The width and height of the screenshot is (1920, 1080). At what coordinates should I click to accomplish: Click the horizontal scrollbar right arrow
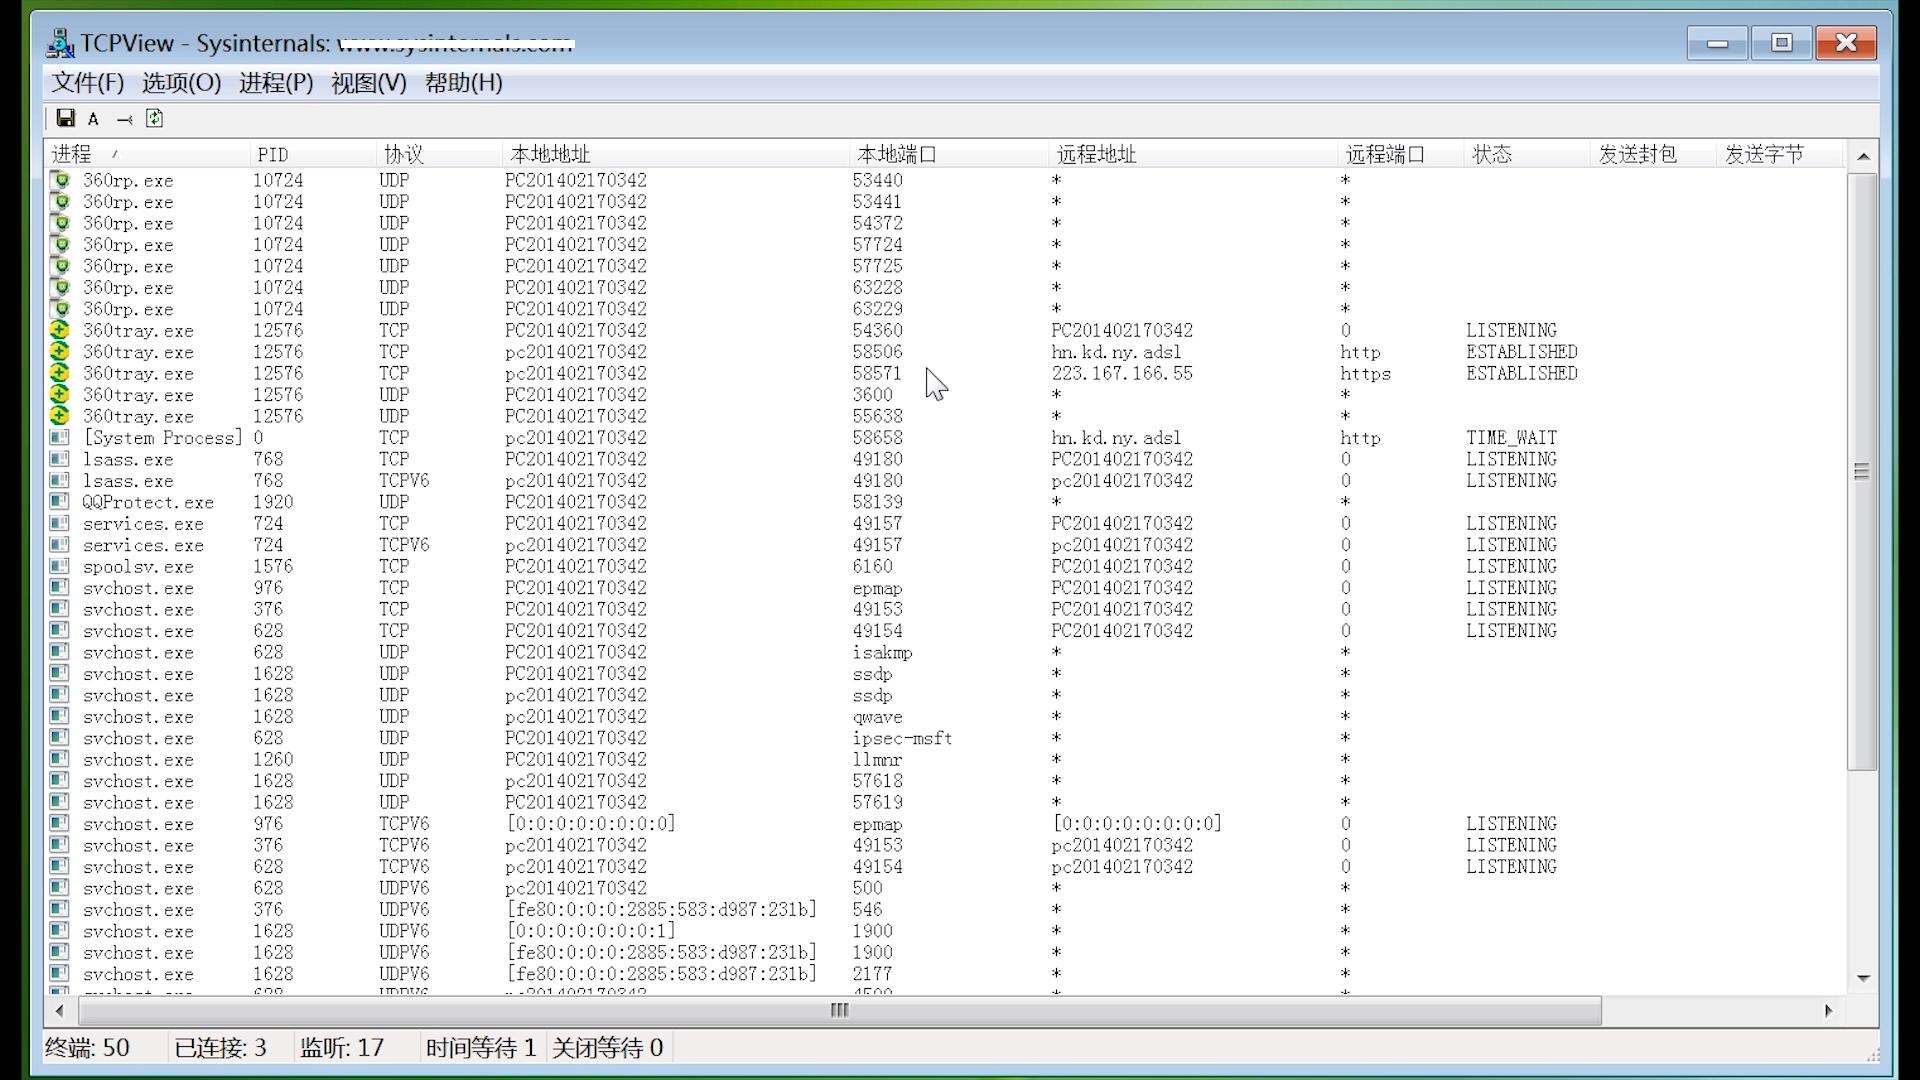click(1829, 1010)
